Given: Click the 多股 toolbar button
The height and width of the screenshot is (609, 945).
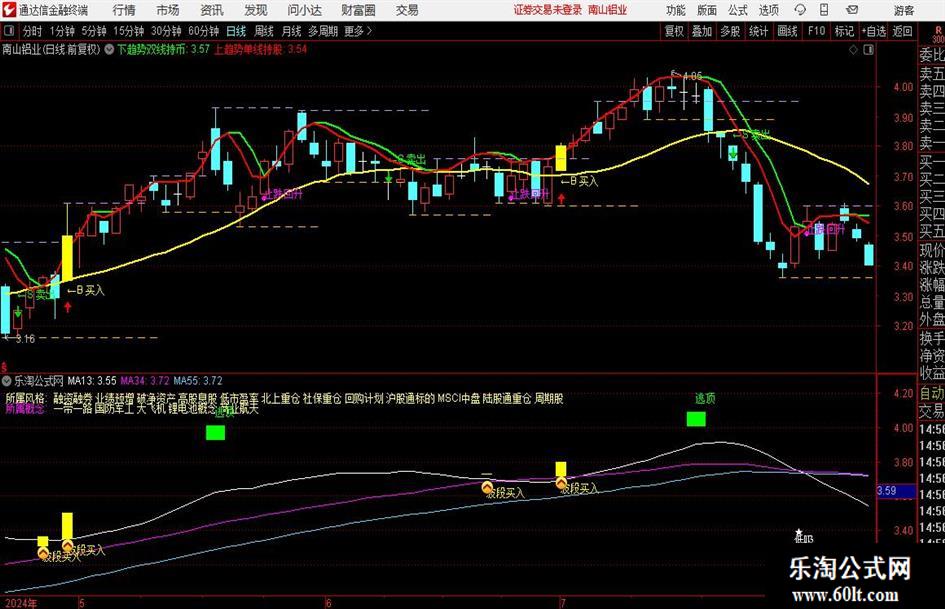Looking at the screenshot, I should pyautogui.click(x=730, y=31).
